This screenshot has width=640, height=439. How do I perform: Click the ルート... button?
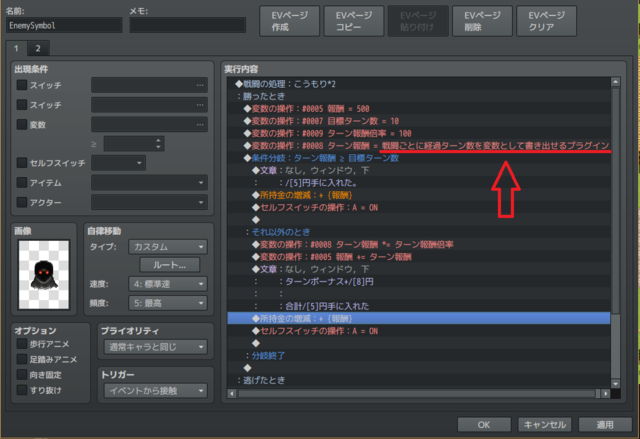[x=170, y=265]
